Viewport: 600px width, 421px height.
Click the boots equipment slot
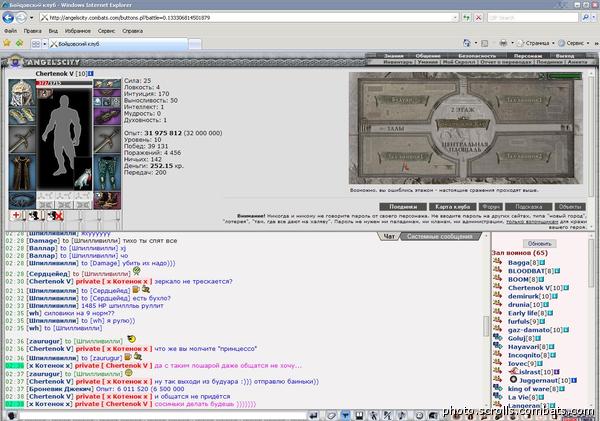107,201
